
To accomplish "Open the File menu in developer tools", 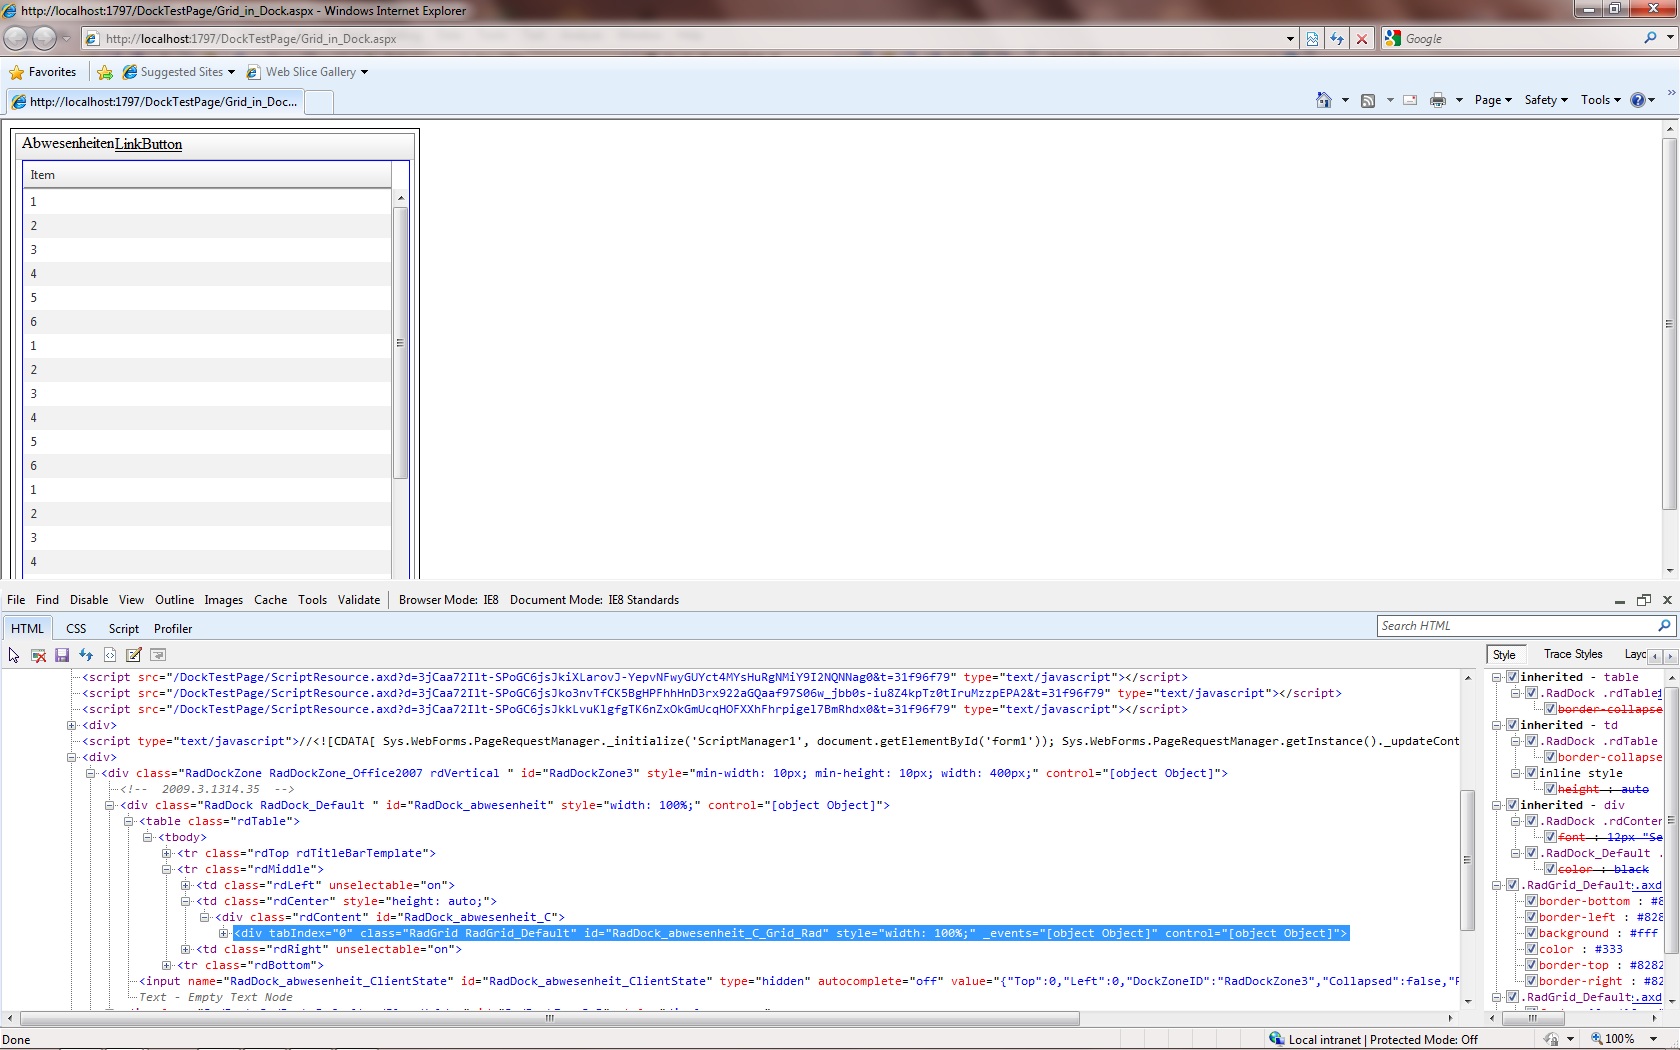I will click(16, 600).
